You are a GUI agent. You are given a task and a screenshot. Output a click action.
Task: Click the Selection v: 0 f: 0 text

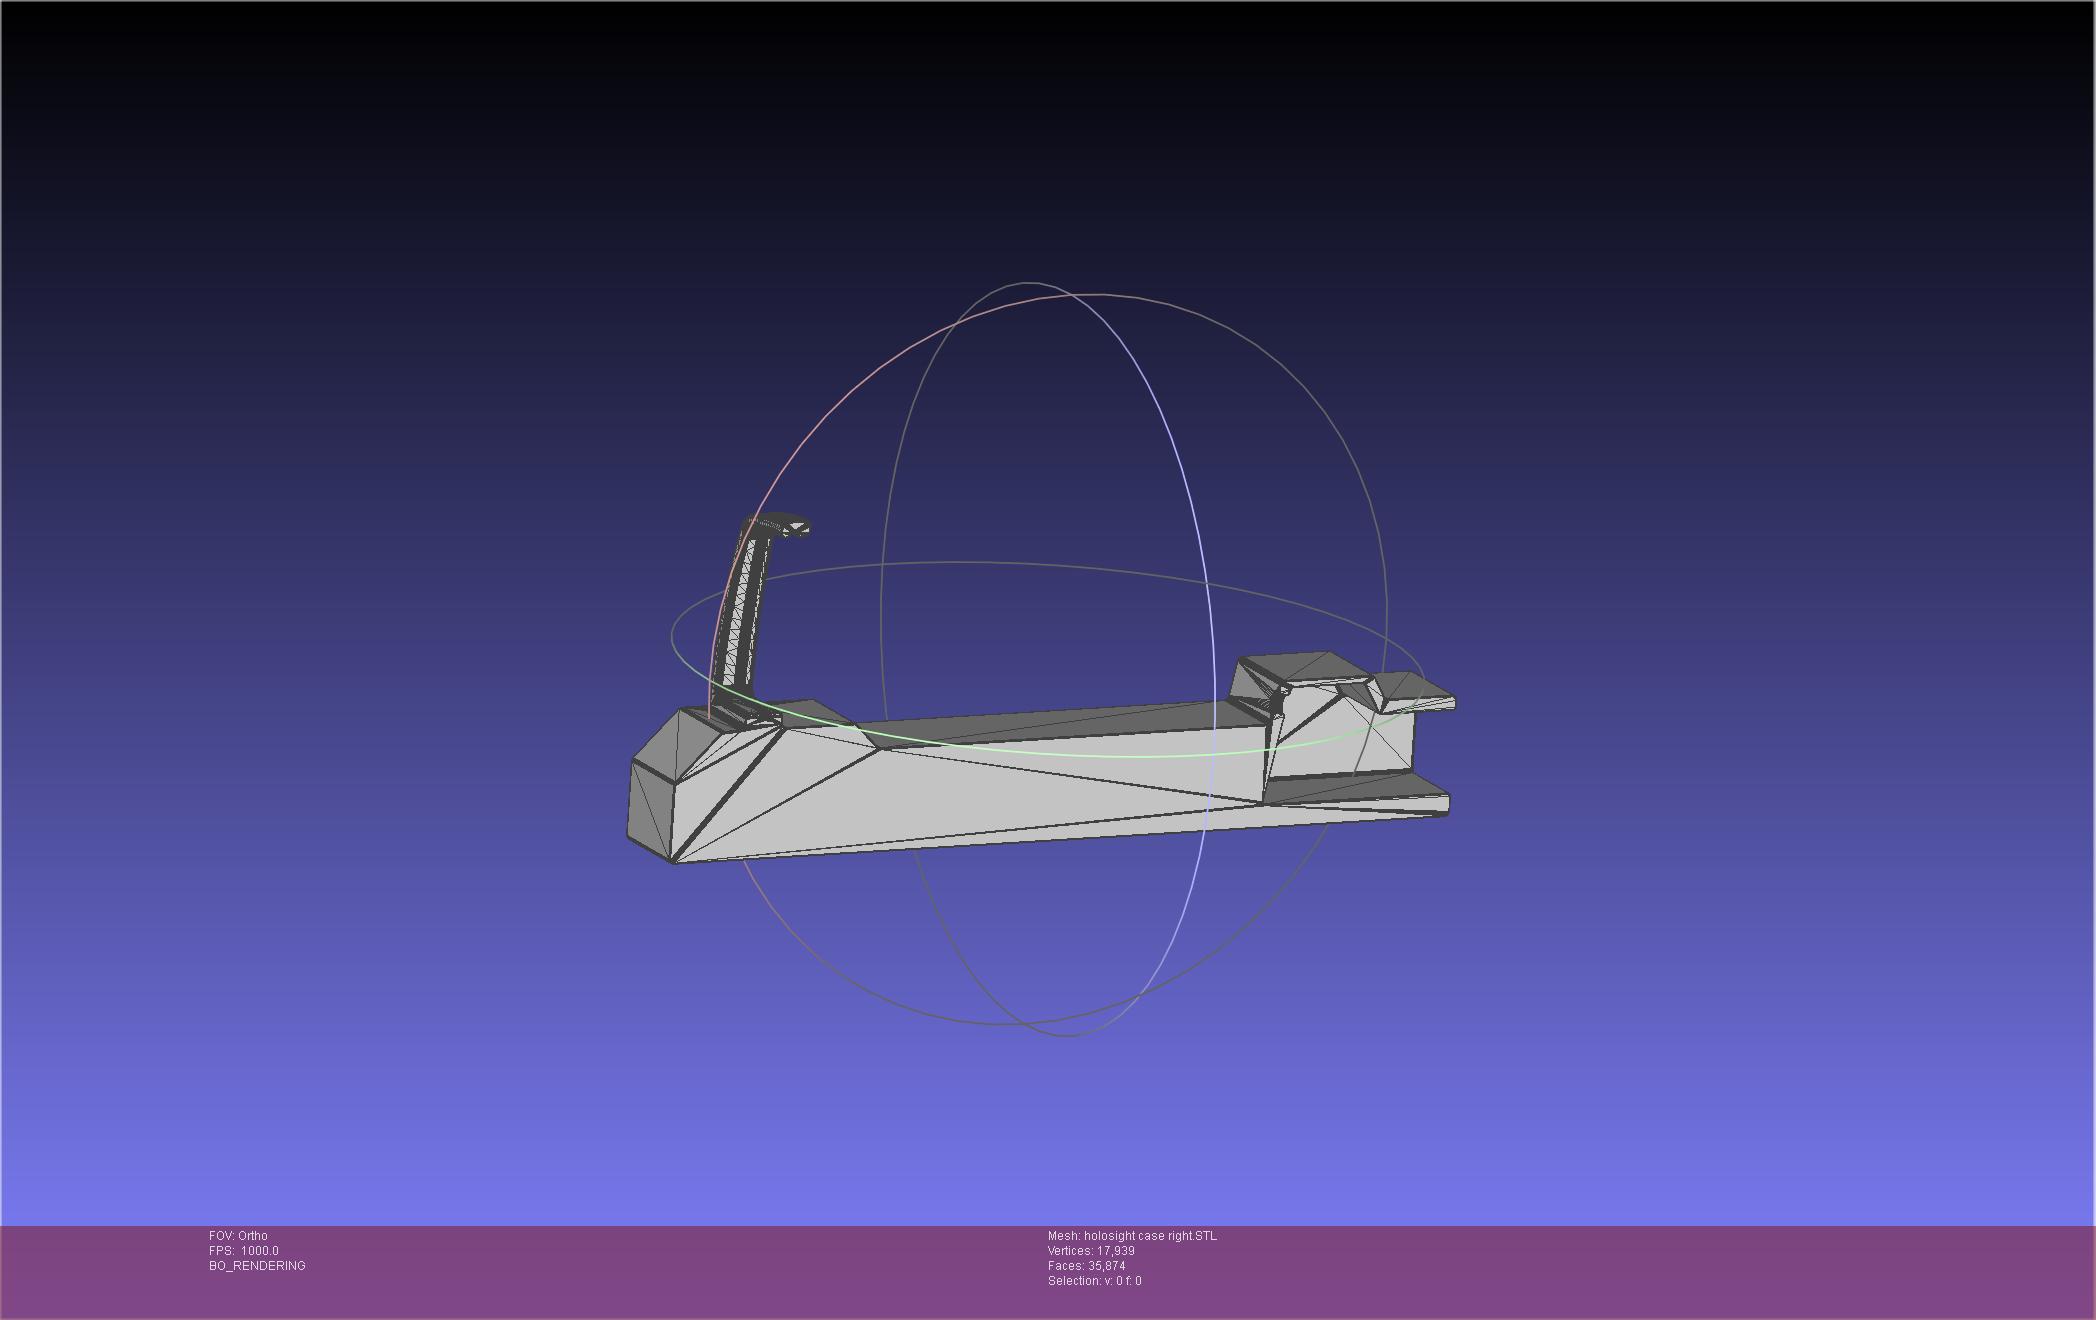pyautogui.click(x=1094, y=1281)
